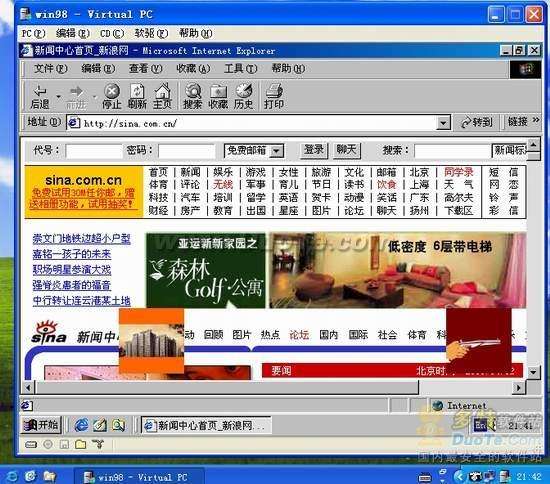Click the floating orange building advertisement
Screen dimensions: 550x484
152,341
